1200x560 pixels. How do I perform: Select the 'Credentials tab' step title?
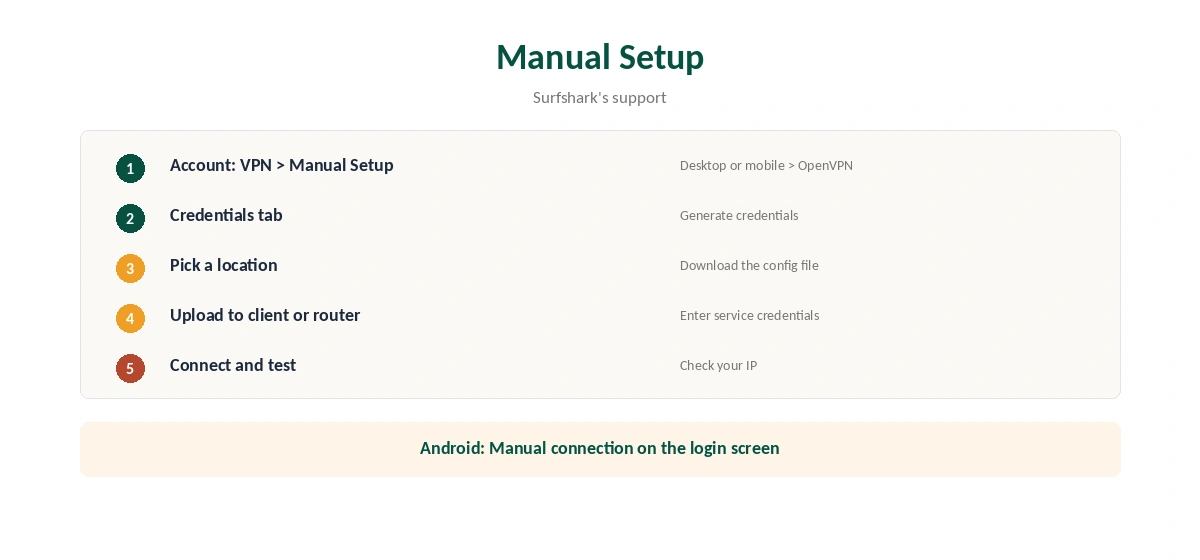226,215
